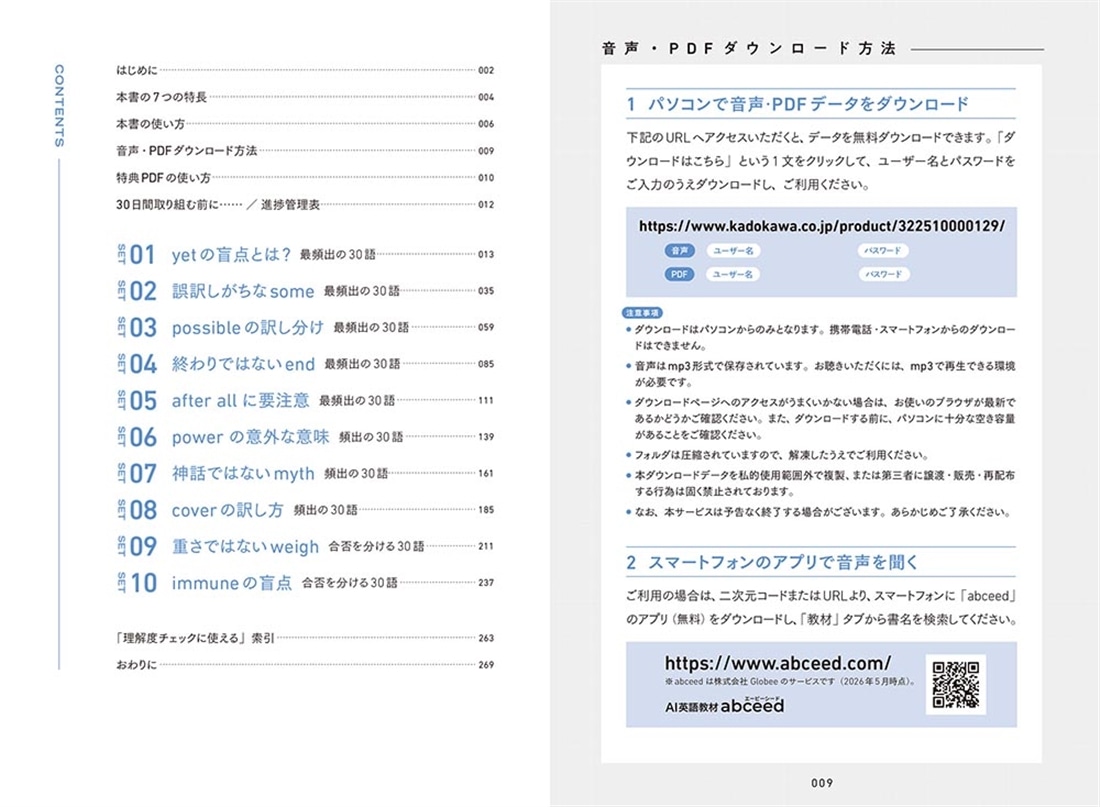Select the おわりに entry
This screenshot has height=807, width=1100.
[x=304, y=665]
